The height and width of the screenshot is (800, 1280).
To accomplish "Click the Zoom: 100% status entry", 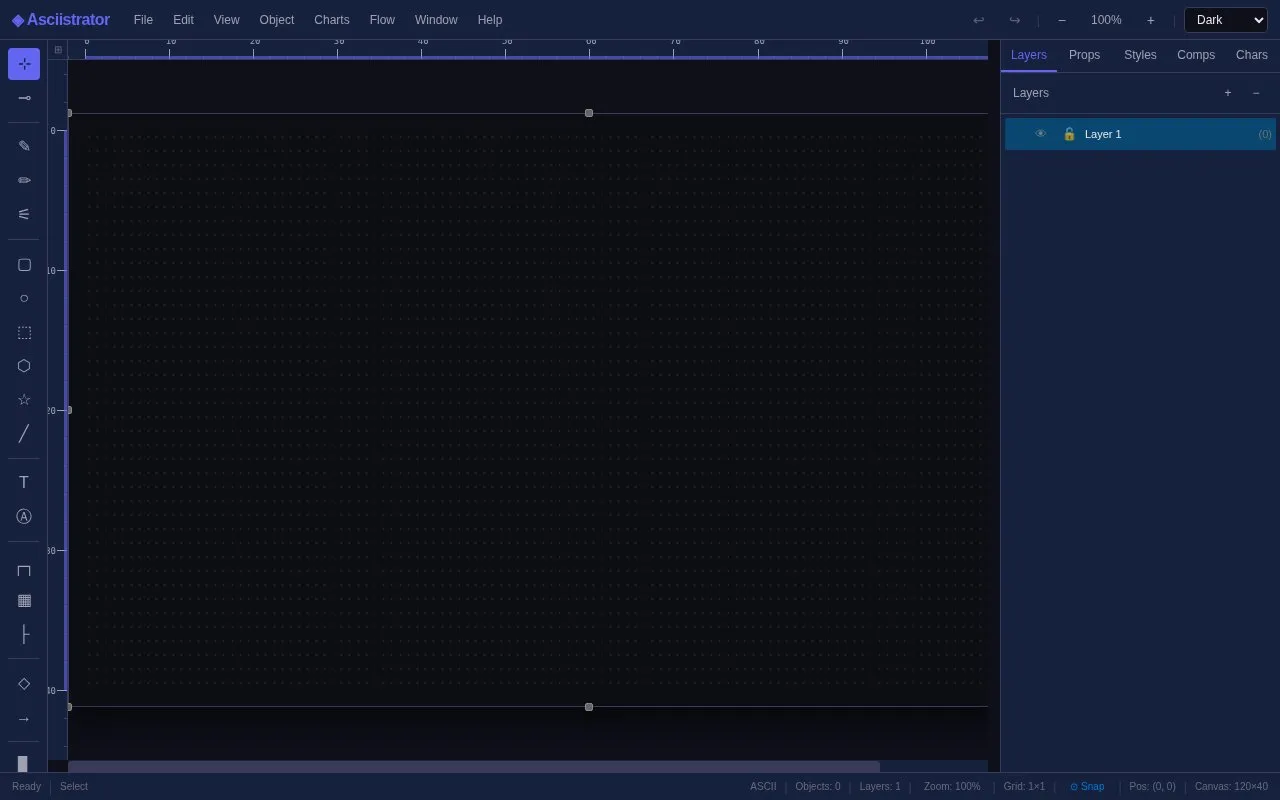I will coord(952,787).
